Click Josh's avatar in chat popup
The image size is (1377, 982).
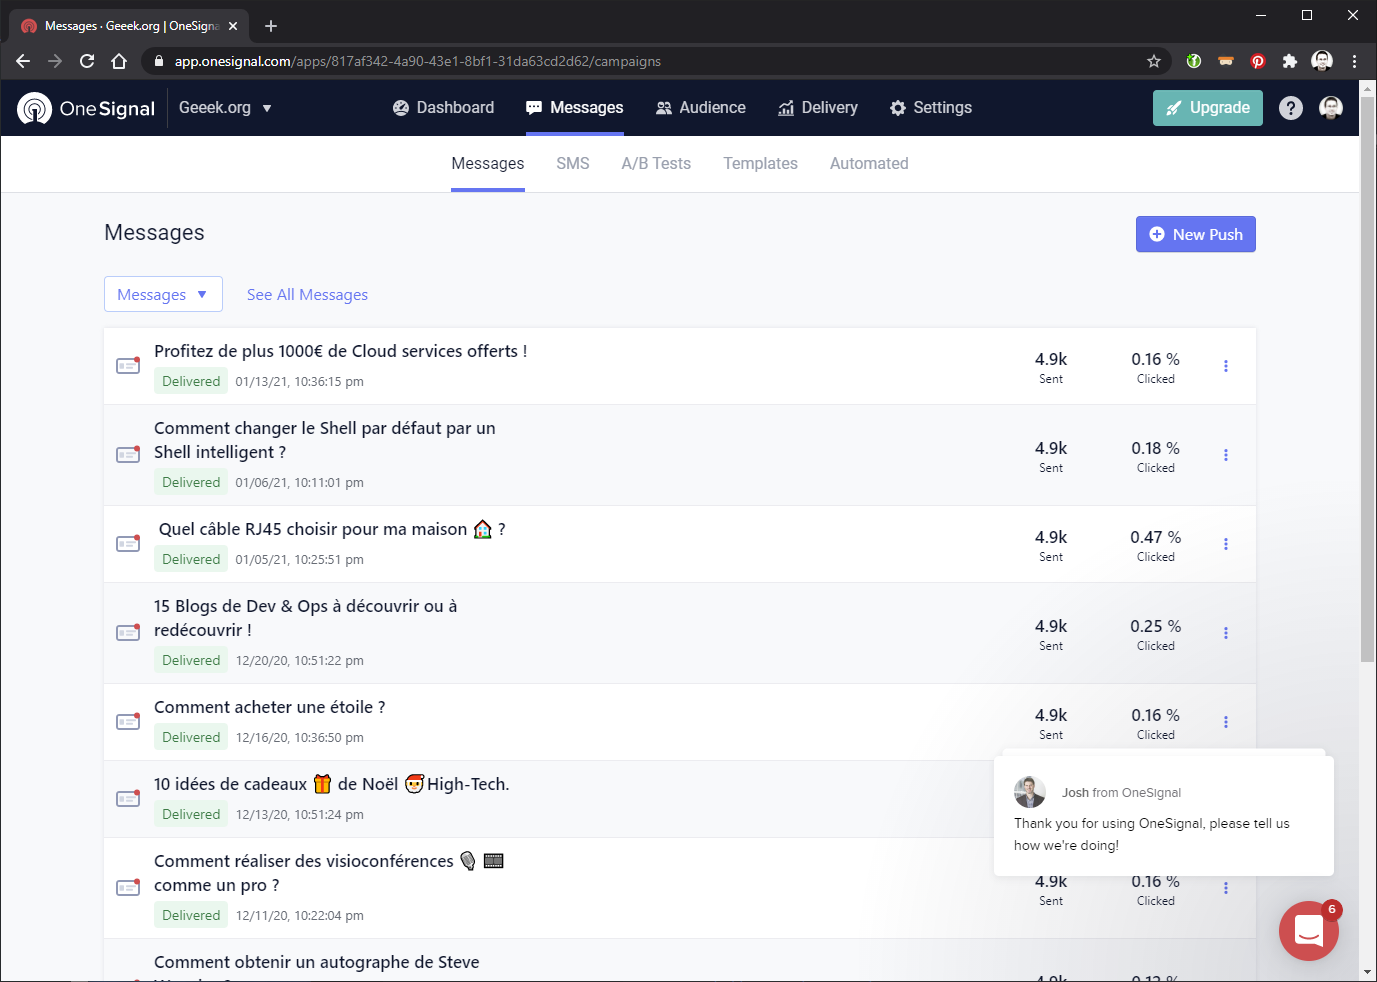(x=1030, y=792)
